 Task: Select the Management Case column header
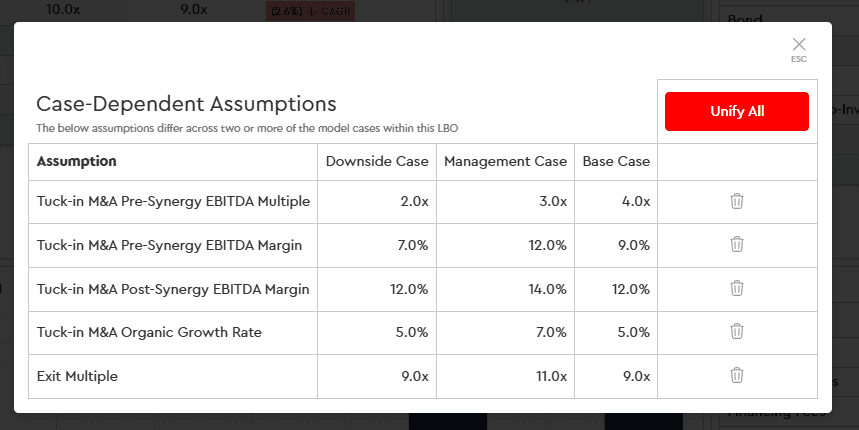click(505, 161)
